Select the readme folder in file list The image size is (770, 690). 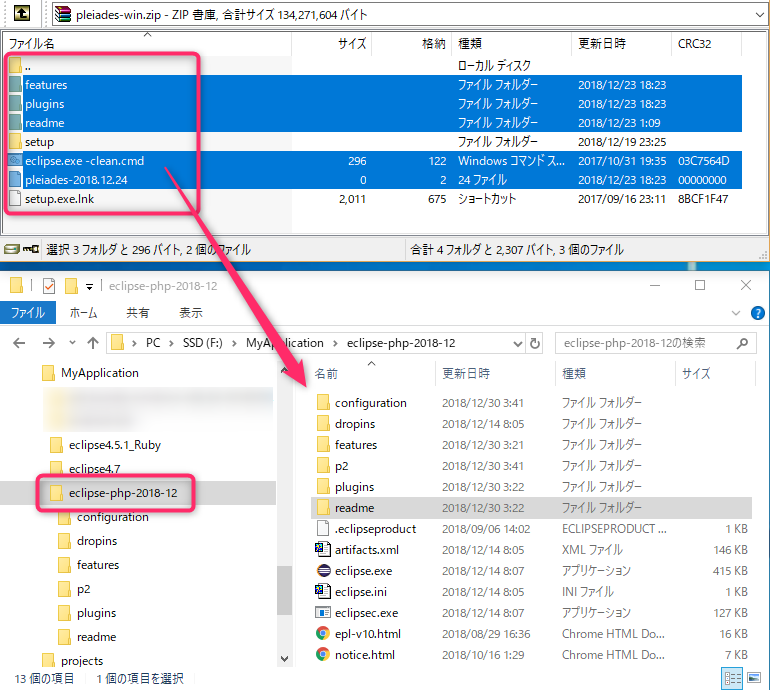pyautogui.click(x=531, y=508)
